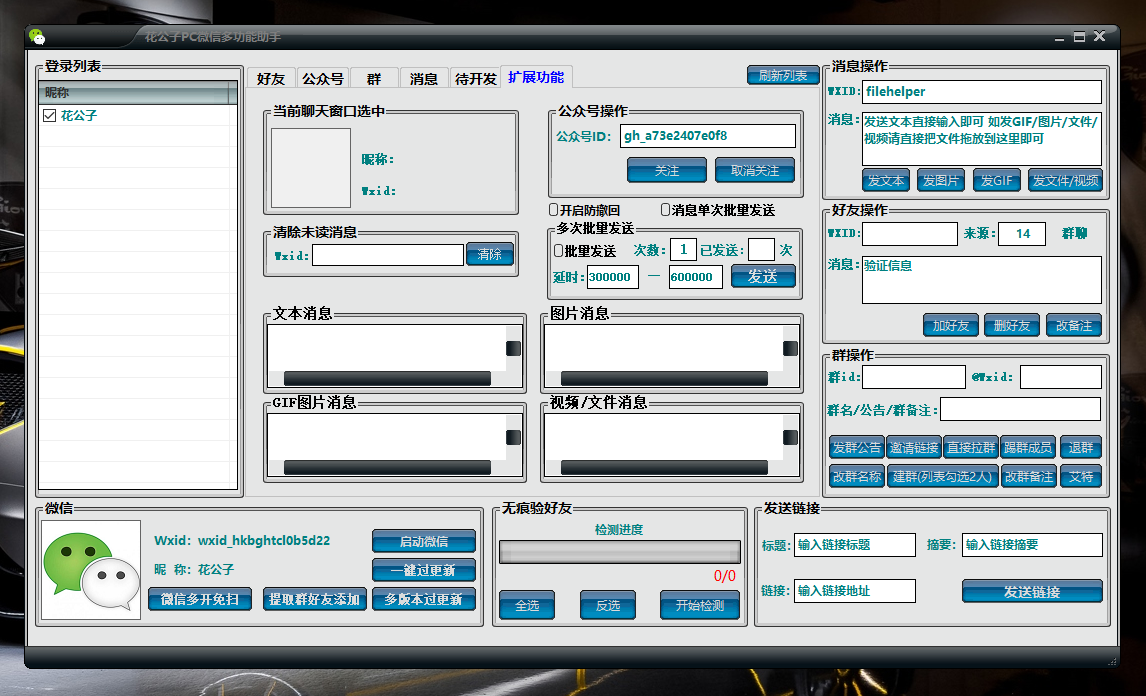Focus the 公众号ID input field
The width and height of the screenshot is (1146, 696).
pos(707,136)
